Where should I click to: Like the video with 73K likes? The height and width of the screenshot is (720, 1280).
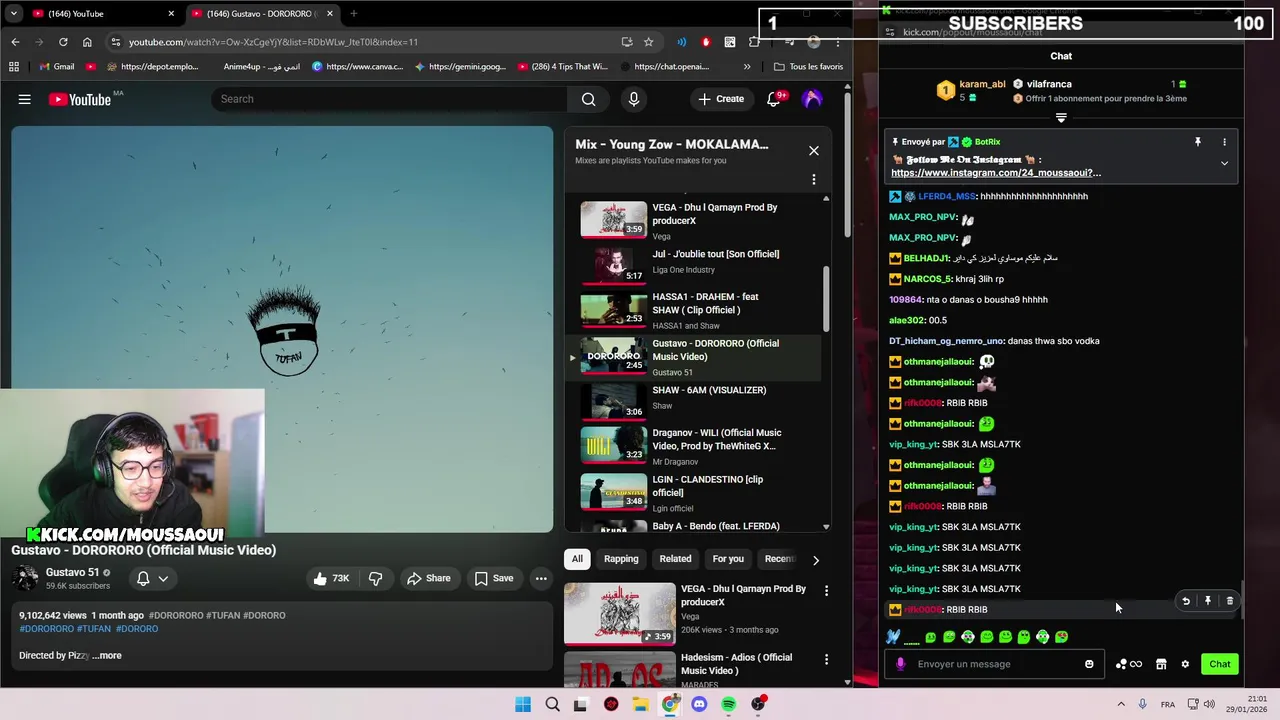pos(331,578)
